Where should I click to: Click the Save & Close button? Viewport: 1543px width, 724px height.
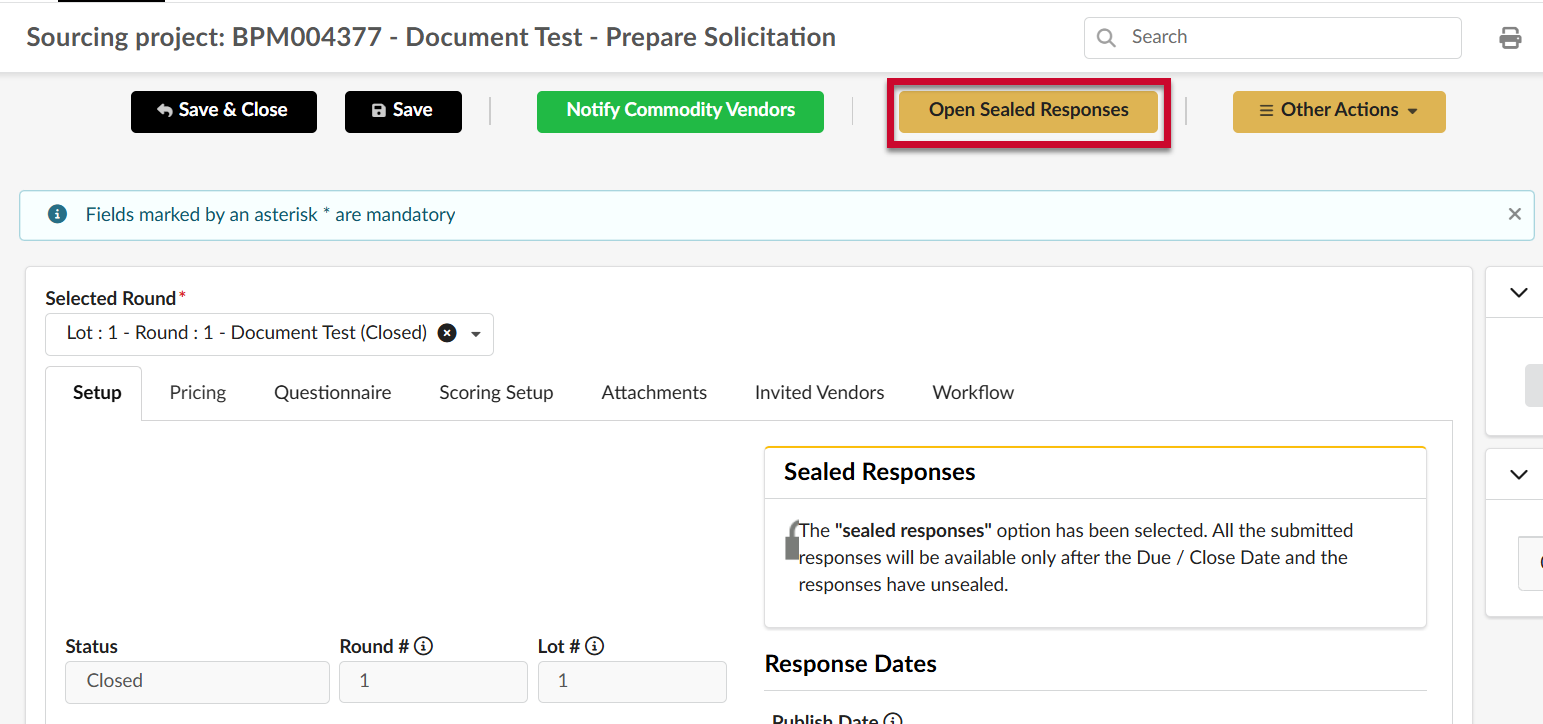point(224,111)
